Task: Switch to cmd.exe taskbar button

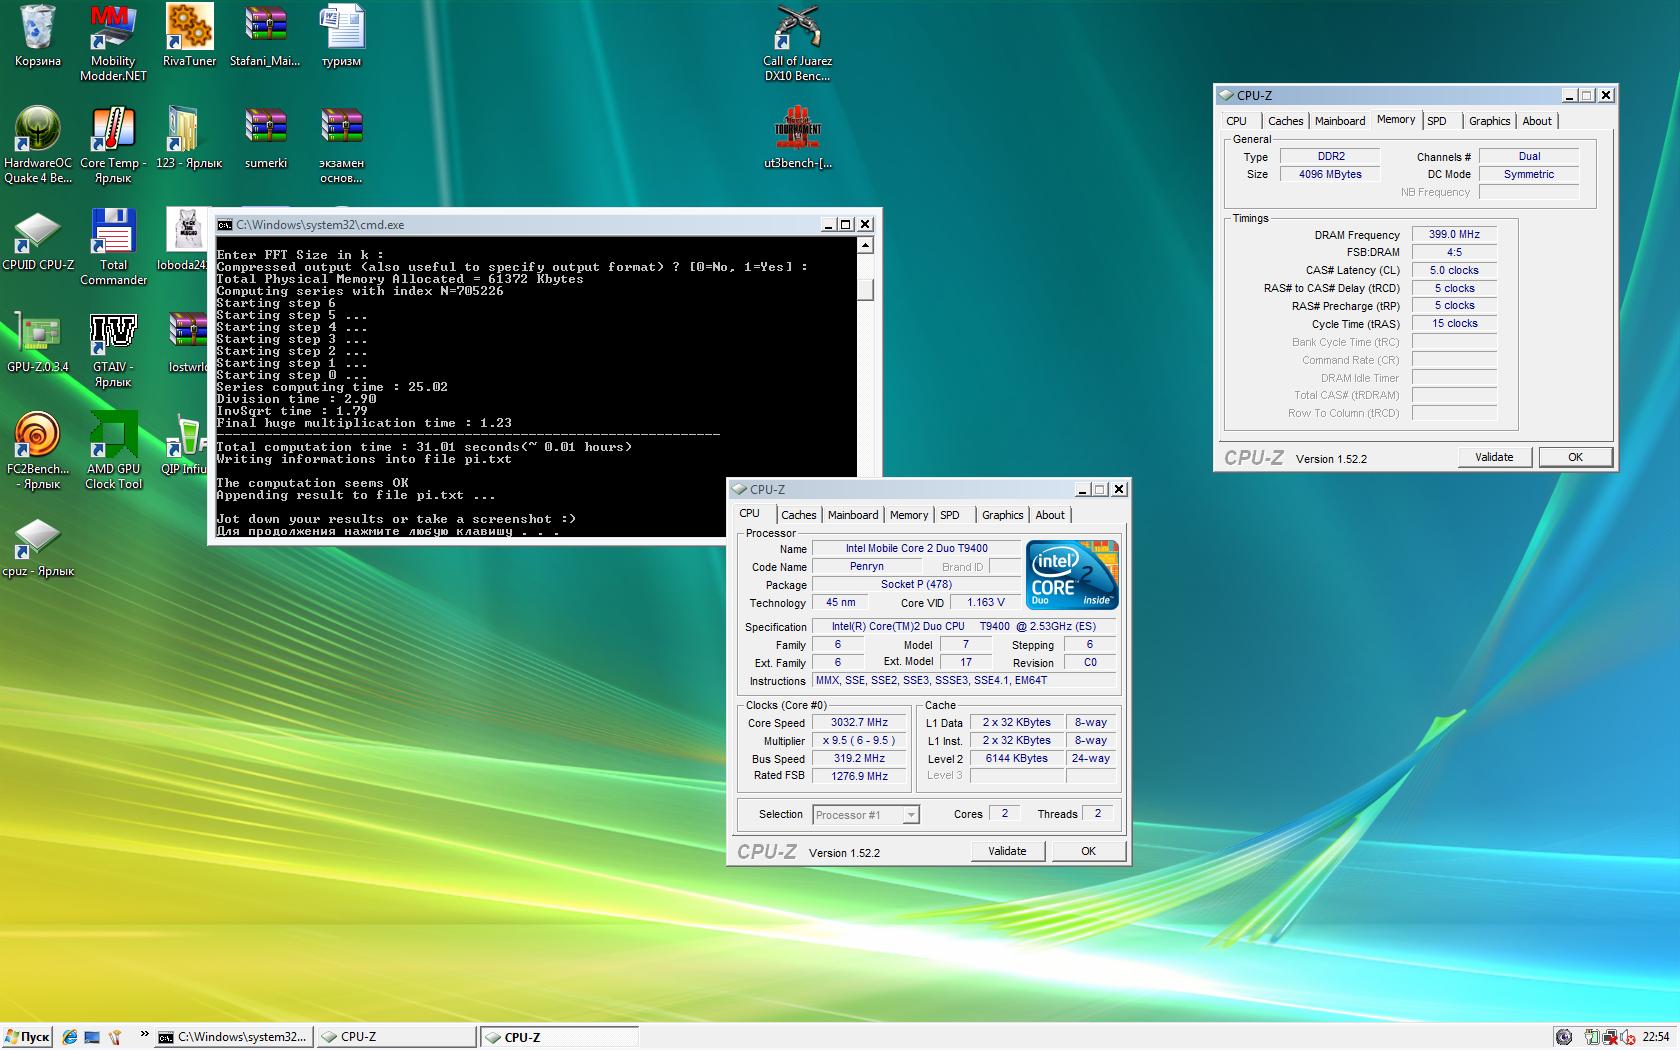Action: (234, 1037)
